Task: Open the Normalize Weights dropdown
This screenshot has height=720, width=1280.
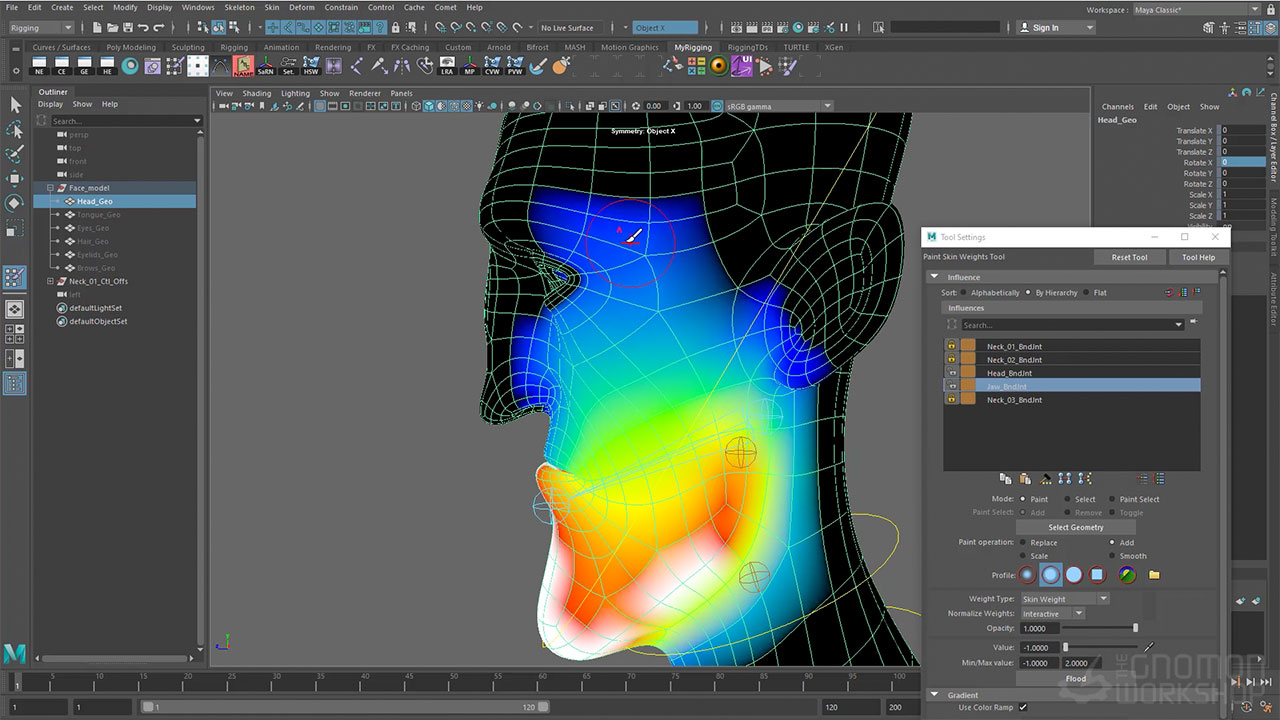Action: click(1051, 614)
